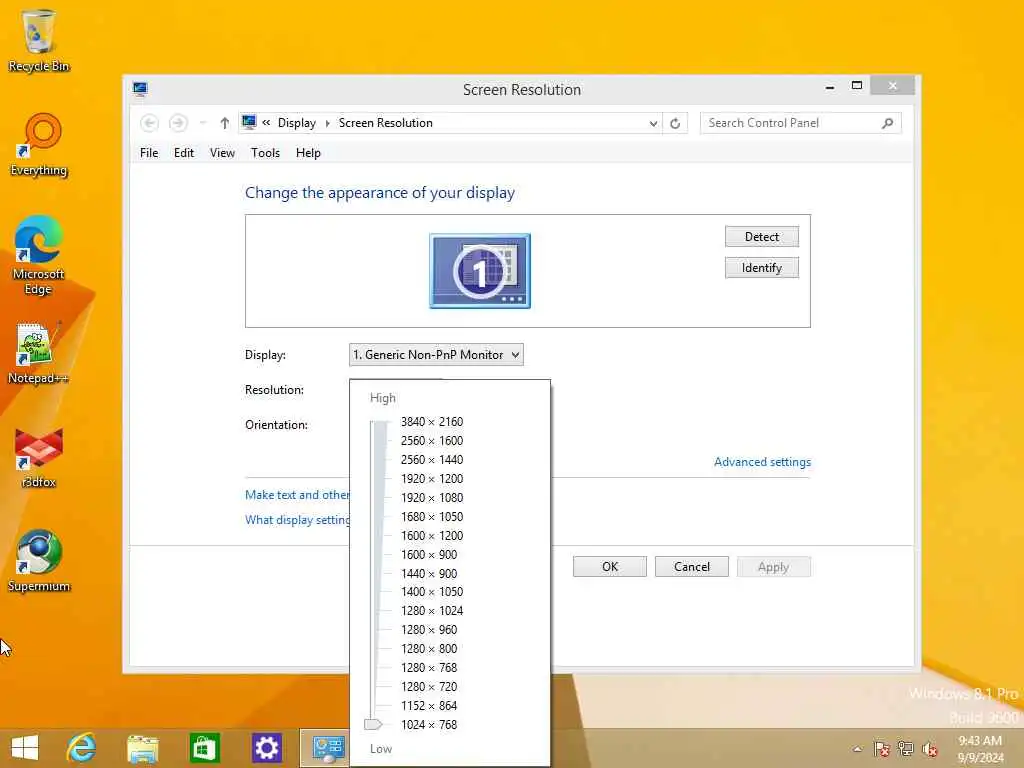Select 1680 × 1050 resolution
This screenshot has width=1024, height=768.
pyautogui.click(x=432, y=517)
